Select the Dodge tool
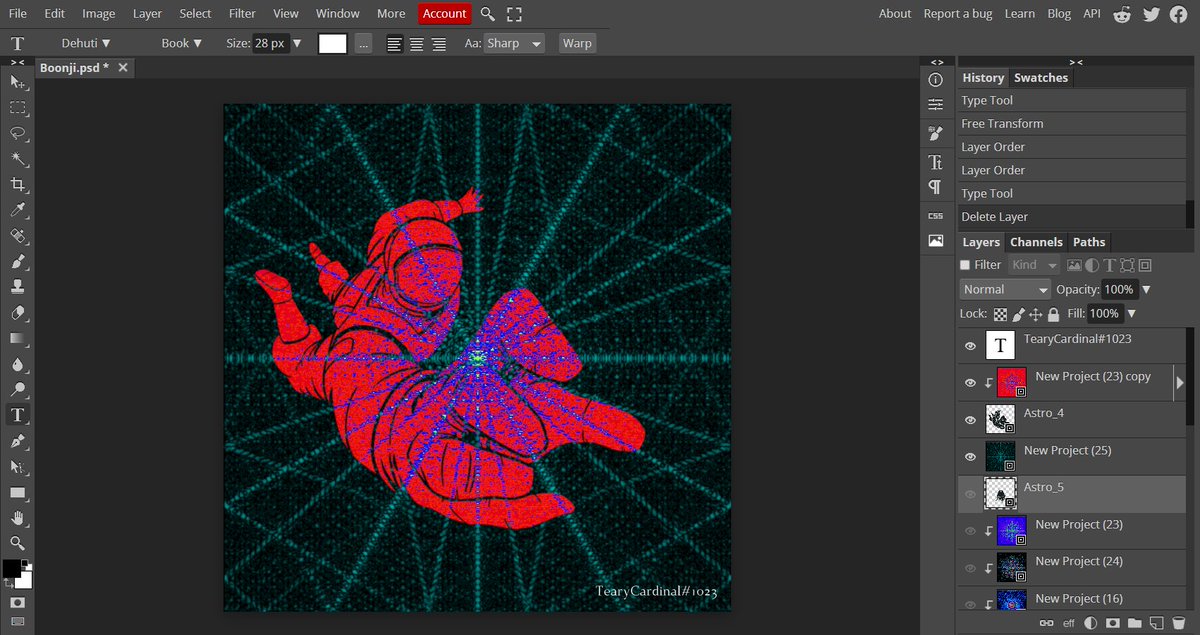The height and width of the screenshot is (635, 1200). pos(18,390)
